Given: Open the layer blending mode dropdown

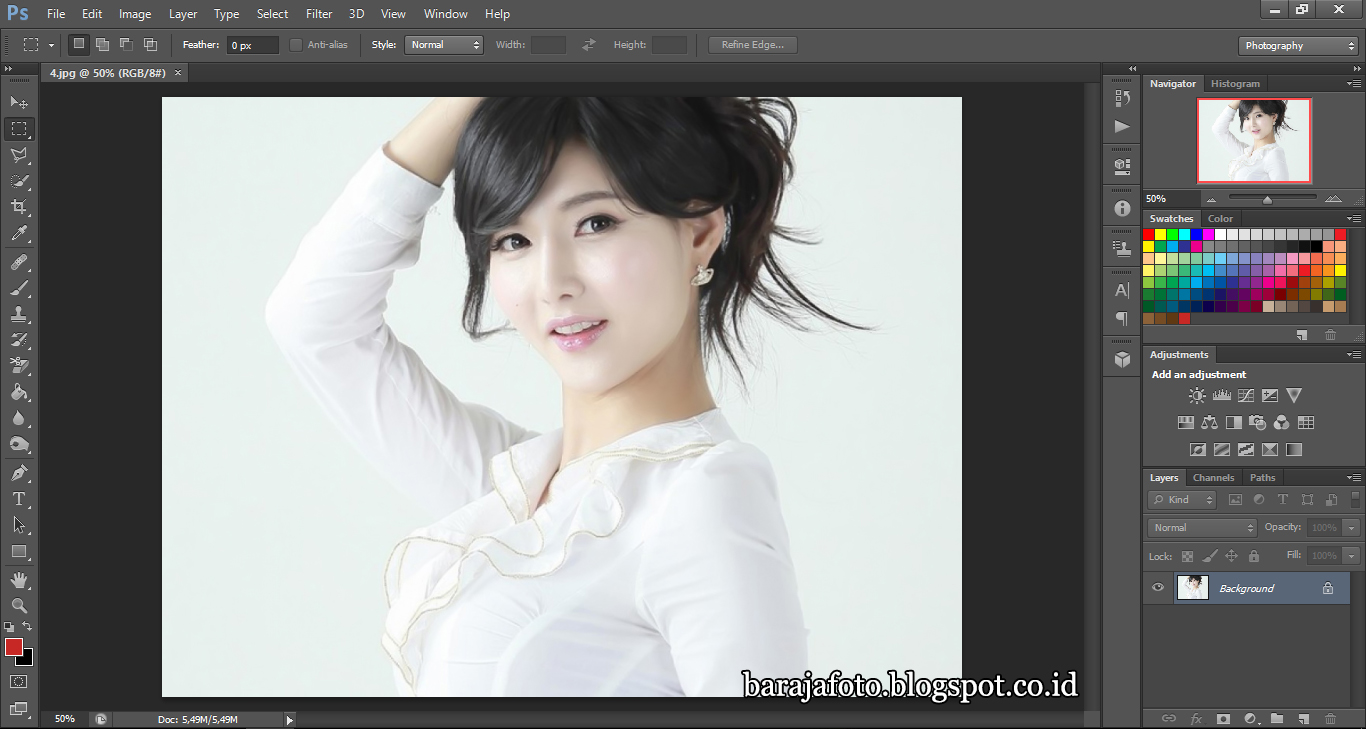Looking at the screenshot, I should click(x=1201, y=527).
